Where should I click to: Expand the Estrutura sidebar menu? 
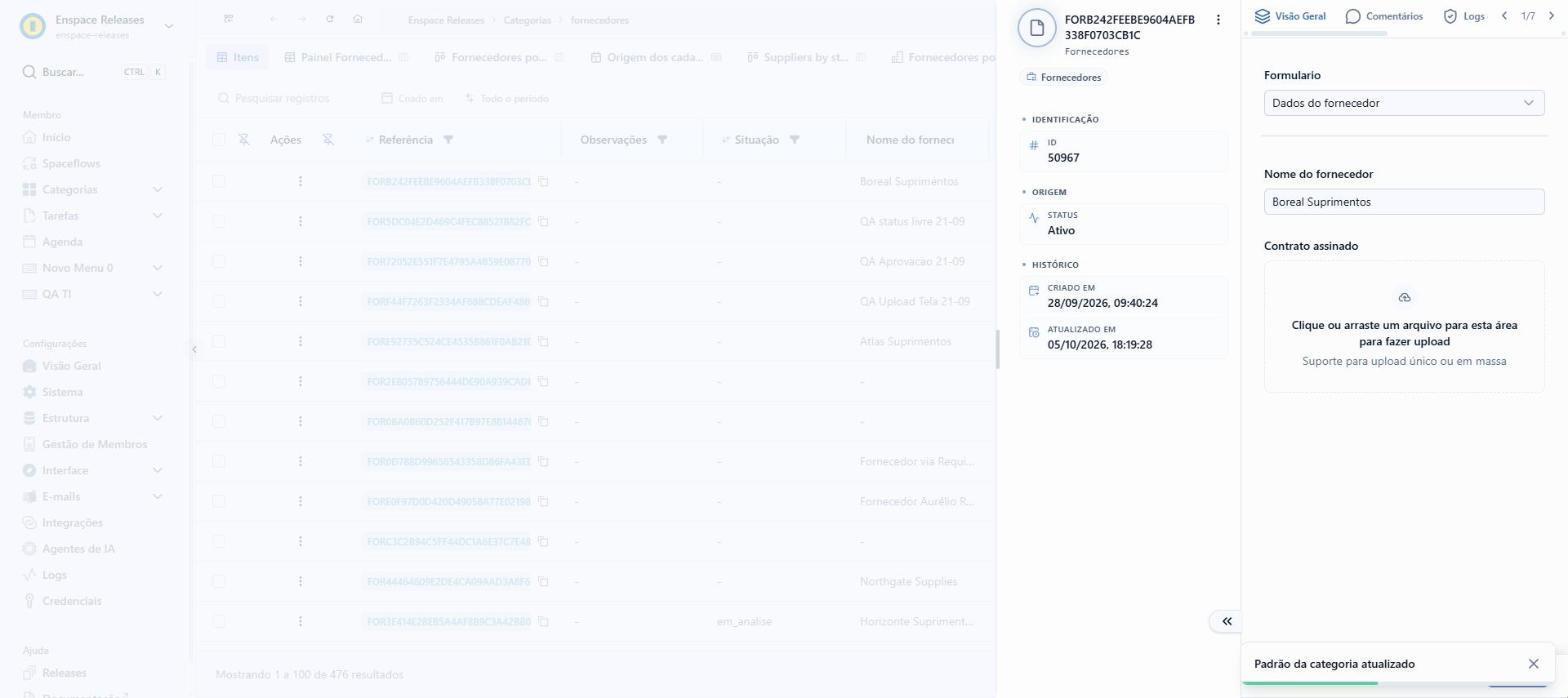158,418
